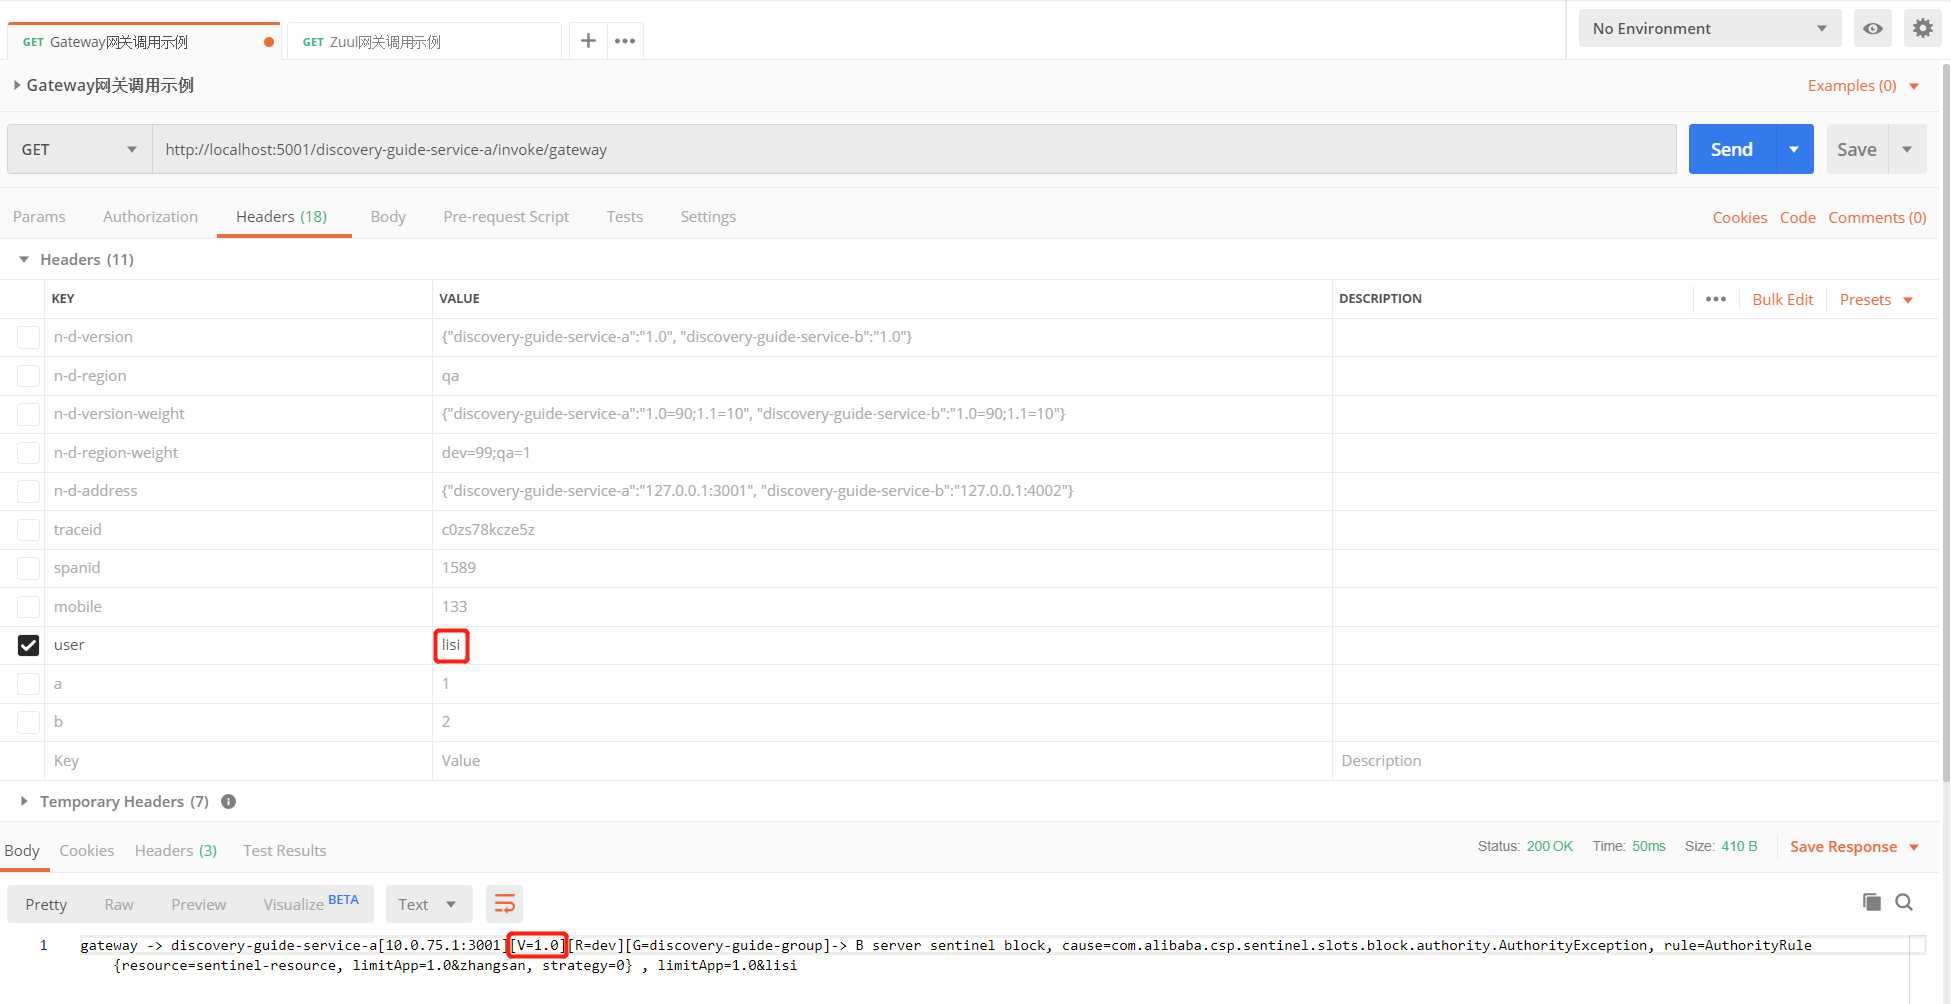The image size is (1951, 1004).
Task: Open the Cookies link
Action: (1740, 217)
